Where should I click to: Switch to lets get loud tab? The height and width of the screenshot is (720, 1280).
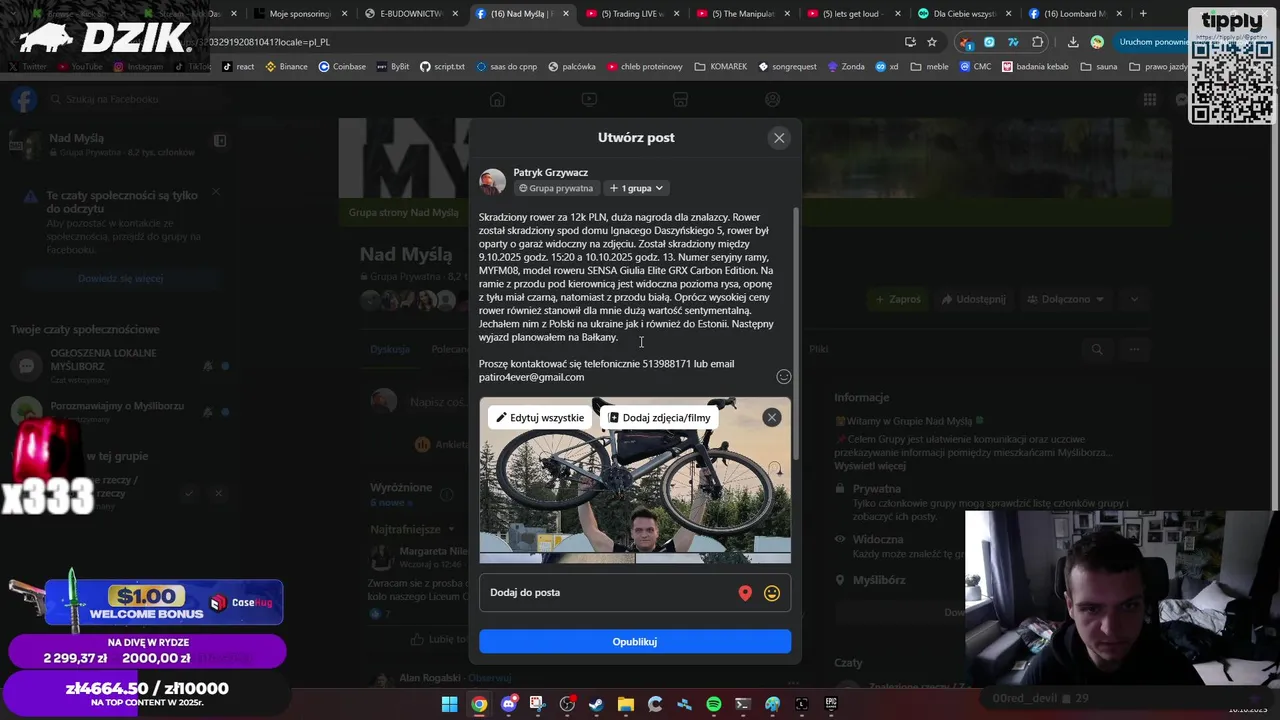(x=852, y=14)
